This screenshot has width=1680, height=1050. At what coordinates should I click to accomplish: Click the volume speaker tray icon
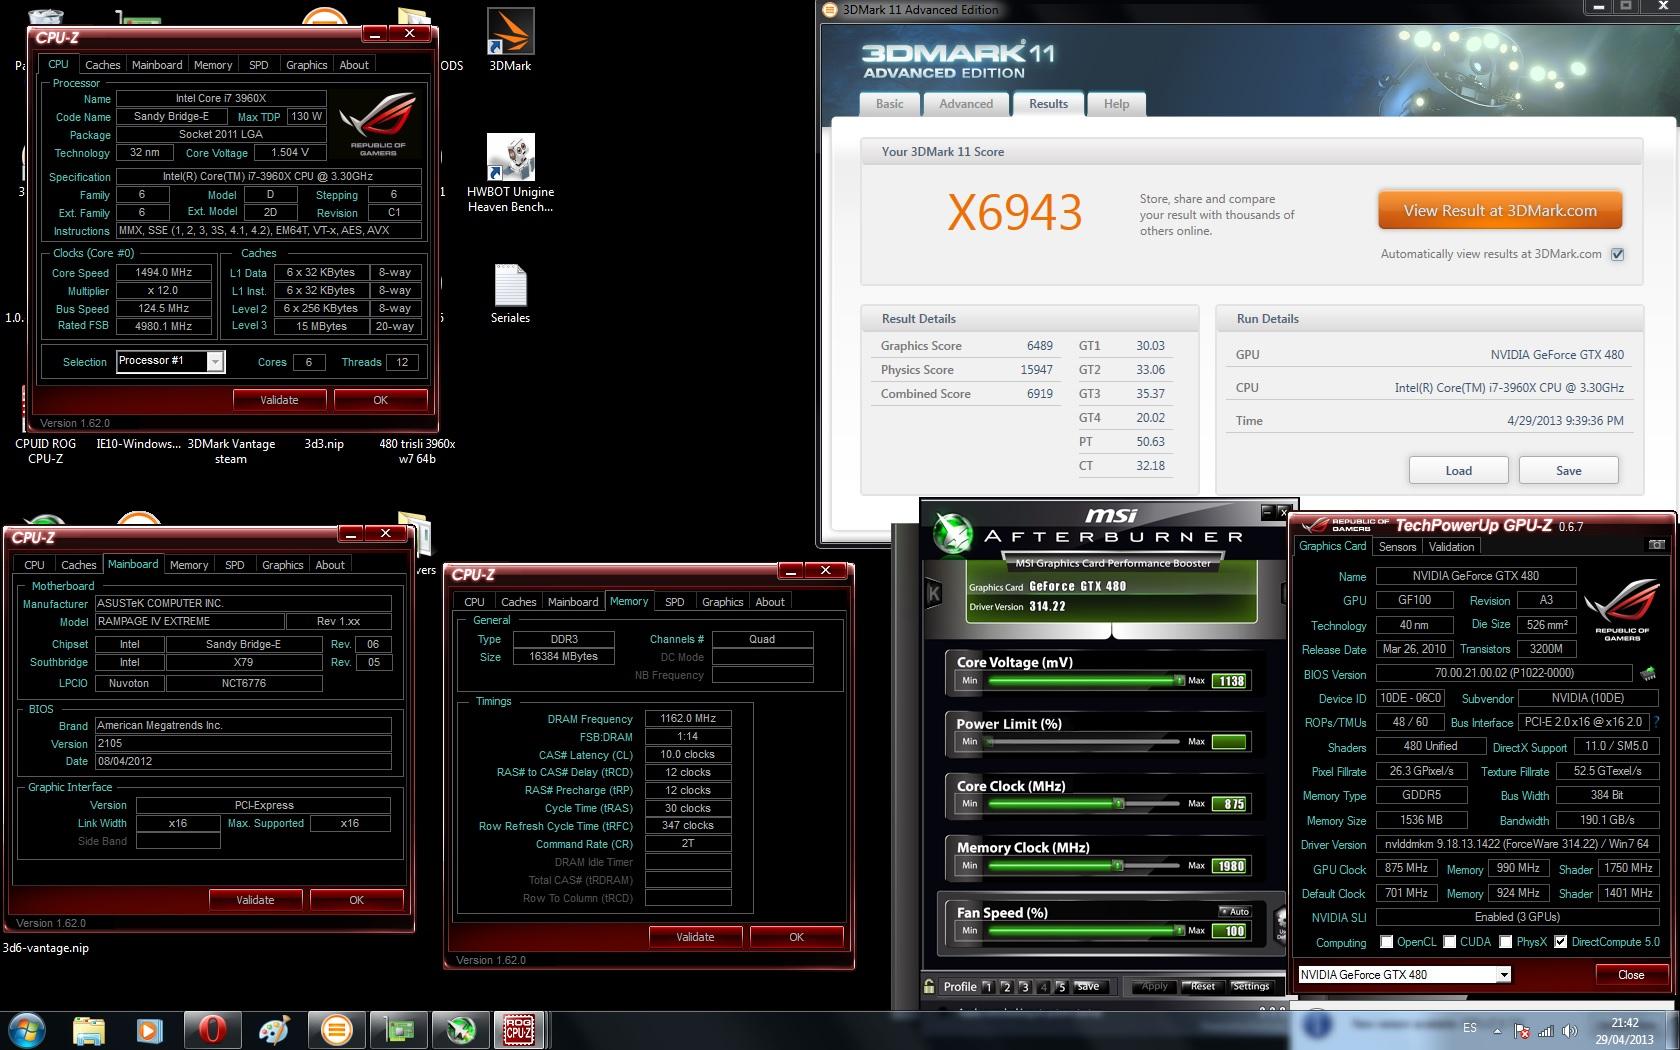point(1570,1030)
